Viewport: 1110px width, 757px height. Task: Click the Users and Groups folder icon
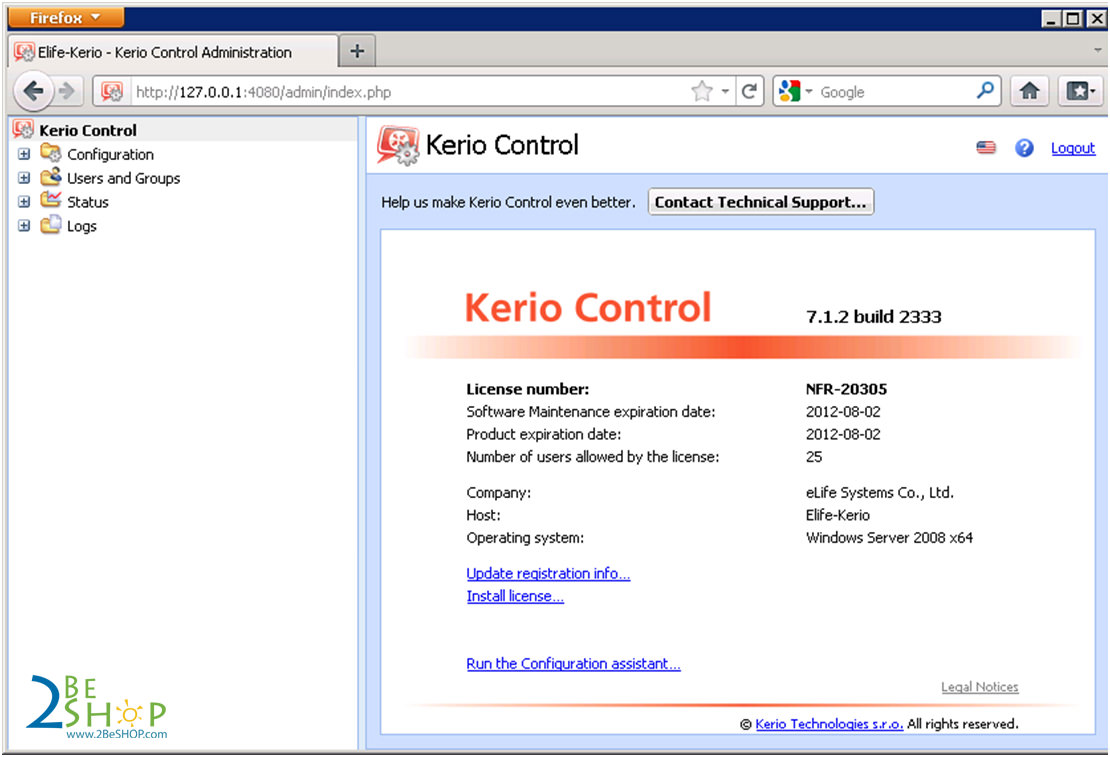(x=50, y=176)
